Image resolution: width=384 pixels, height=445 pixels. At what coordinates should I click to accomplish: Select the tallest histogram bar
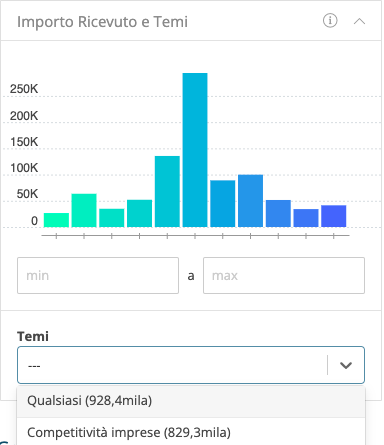(x=195, y=150)
